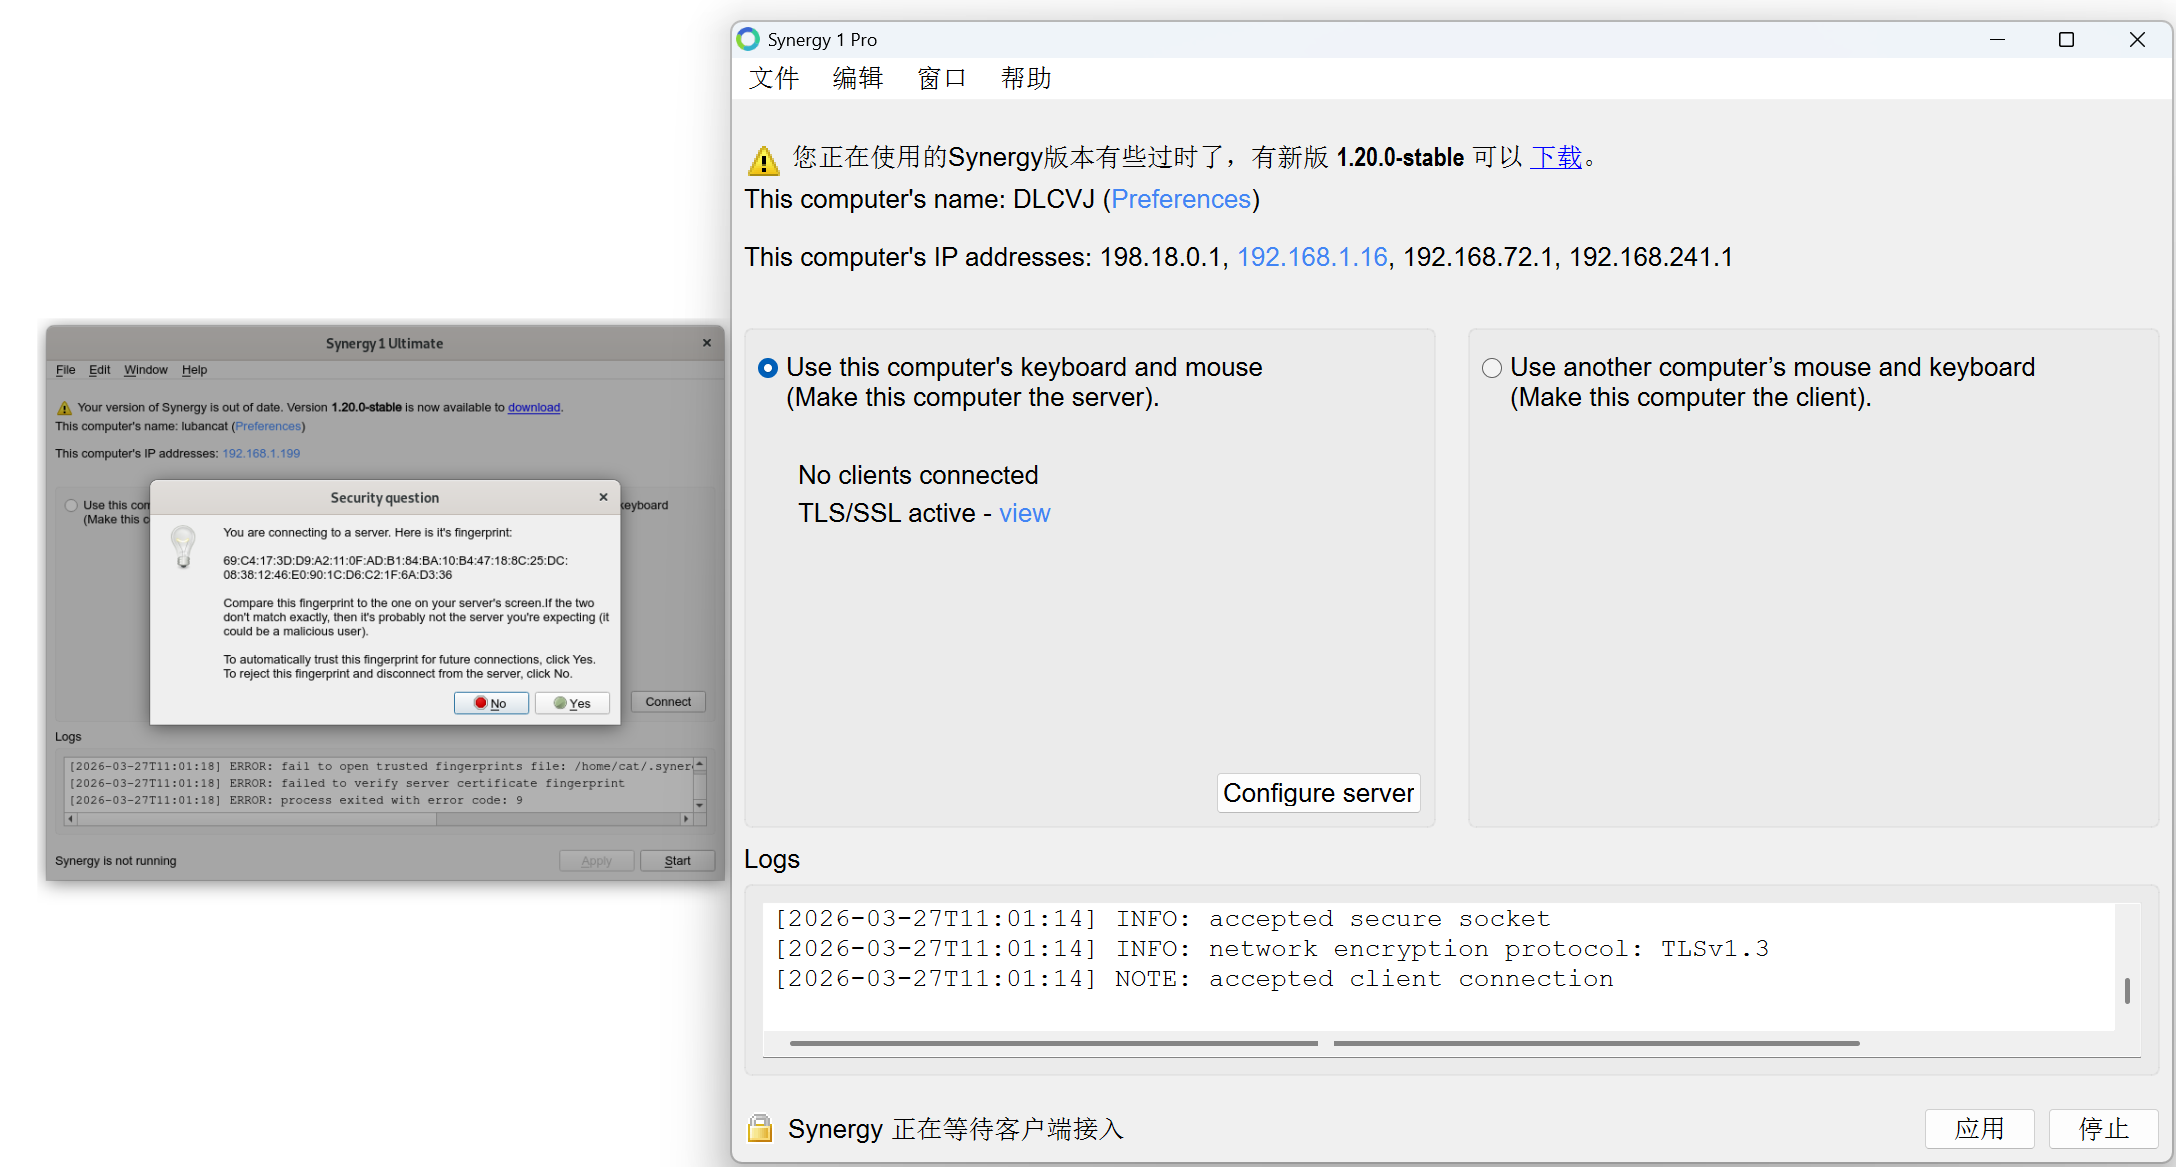Click the horizontal scrollbar in Ultimate logs
Screen dimensions: 2176x1167
(x=257, y=819)
